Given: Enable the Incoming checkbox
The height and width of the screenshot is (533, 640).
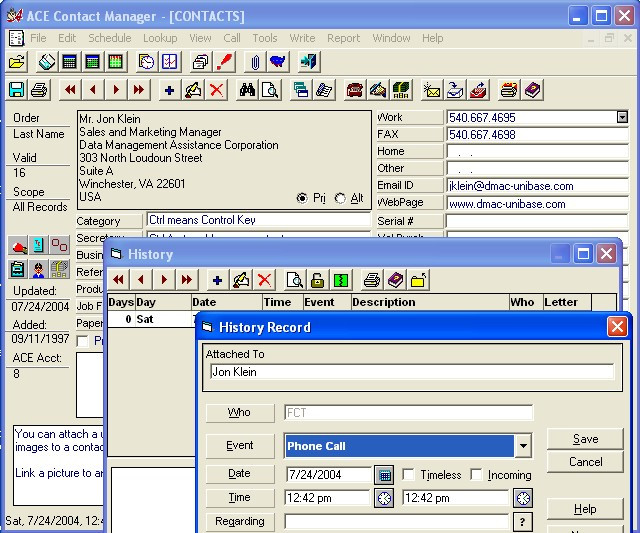Looking at the screenshot, I should [476, 474].
